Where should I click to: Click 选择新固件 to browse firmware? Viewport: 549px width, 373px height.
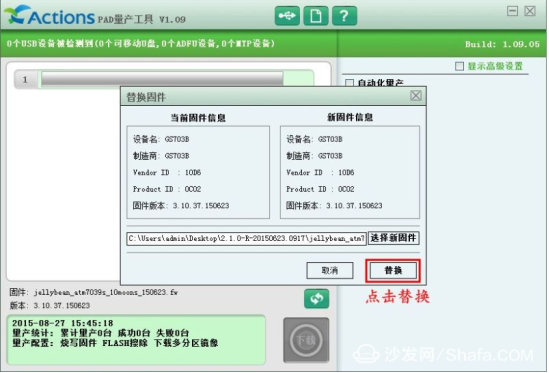tap(393, 238)
